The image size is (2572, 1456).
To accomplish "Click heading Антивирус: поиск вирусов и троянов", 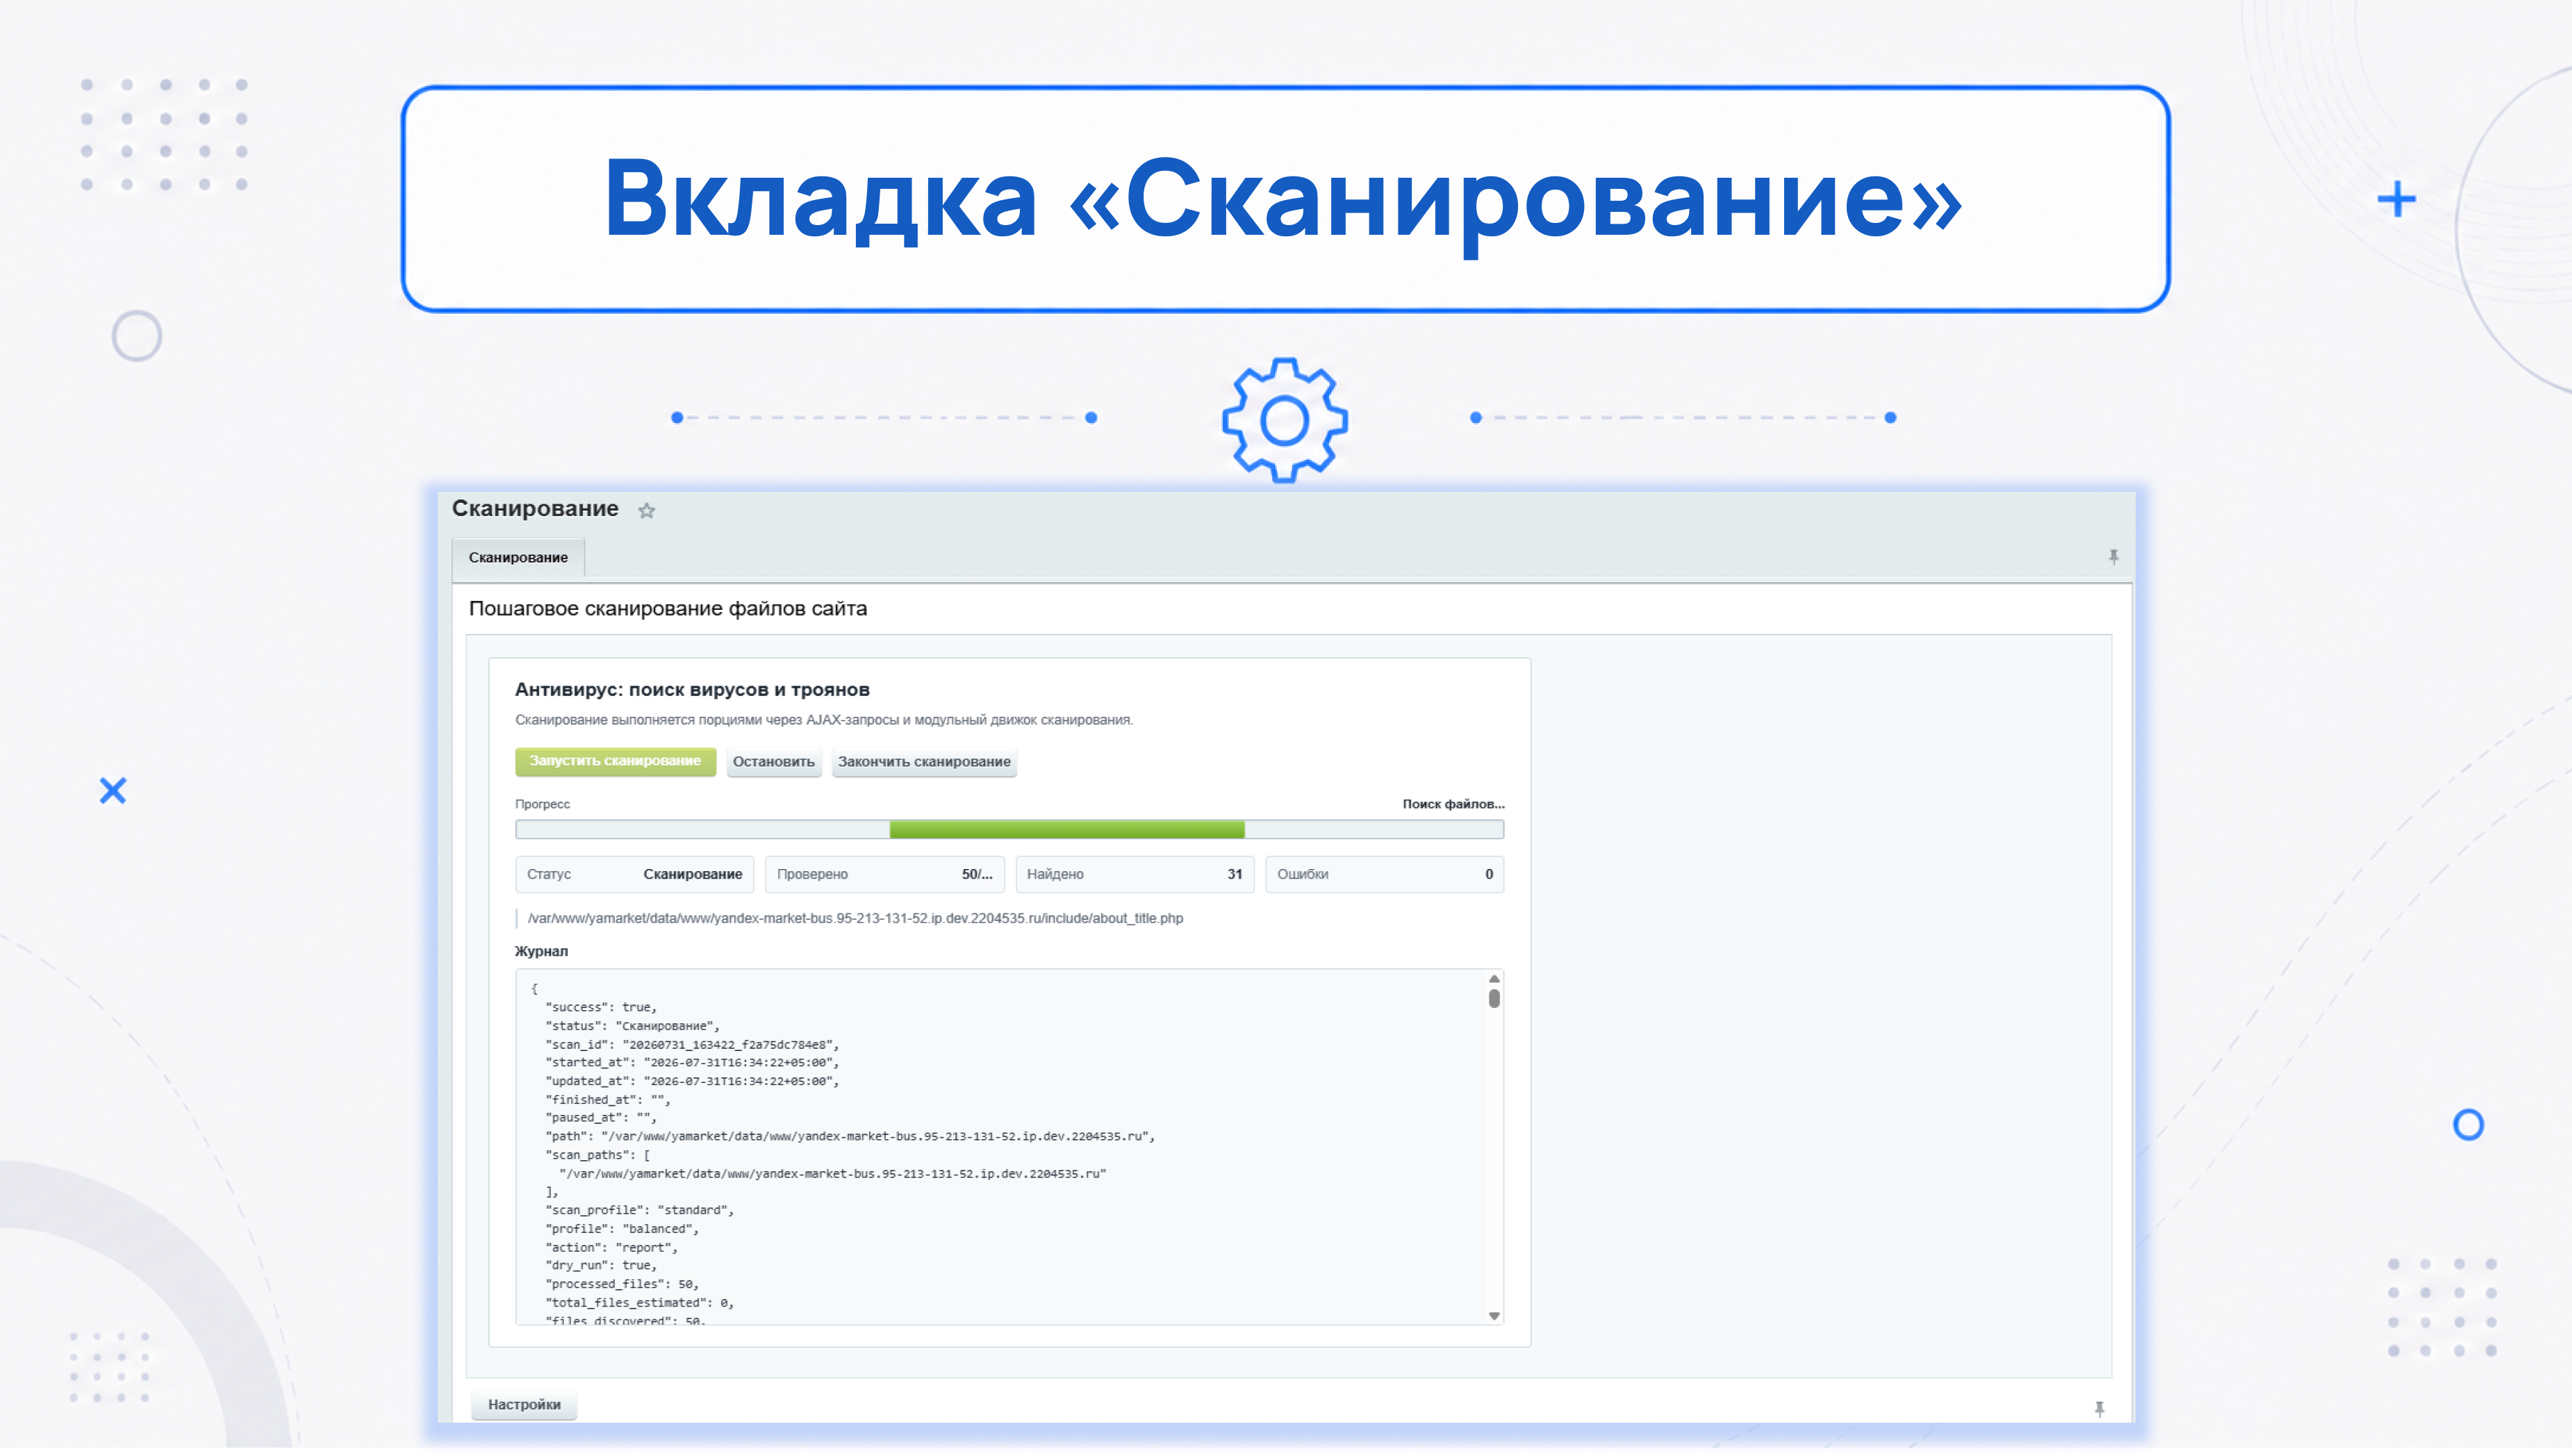I will tap(692, 690).
